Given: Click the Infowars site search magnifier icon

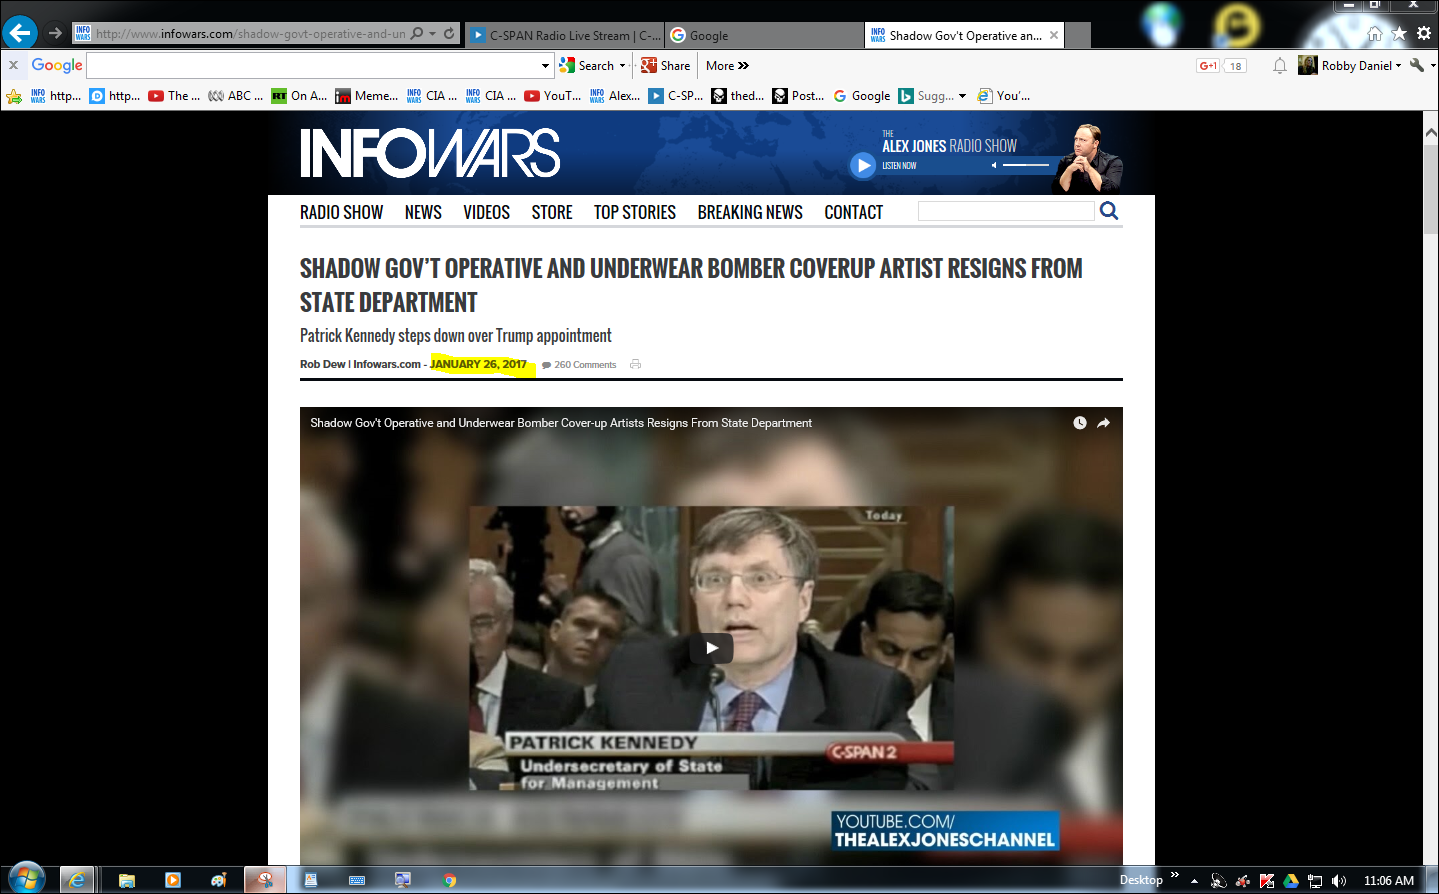Looking at the screenshot, I should 1109,211.
